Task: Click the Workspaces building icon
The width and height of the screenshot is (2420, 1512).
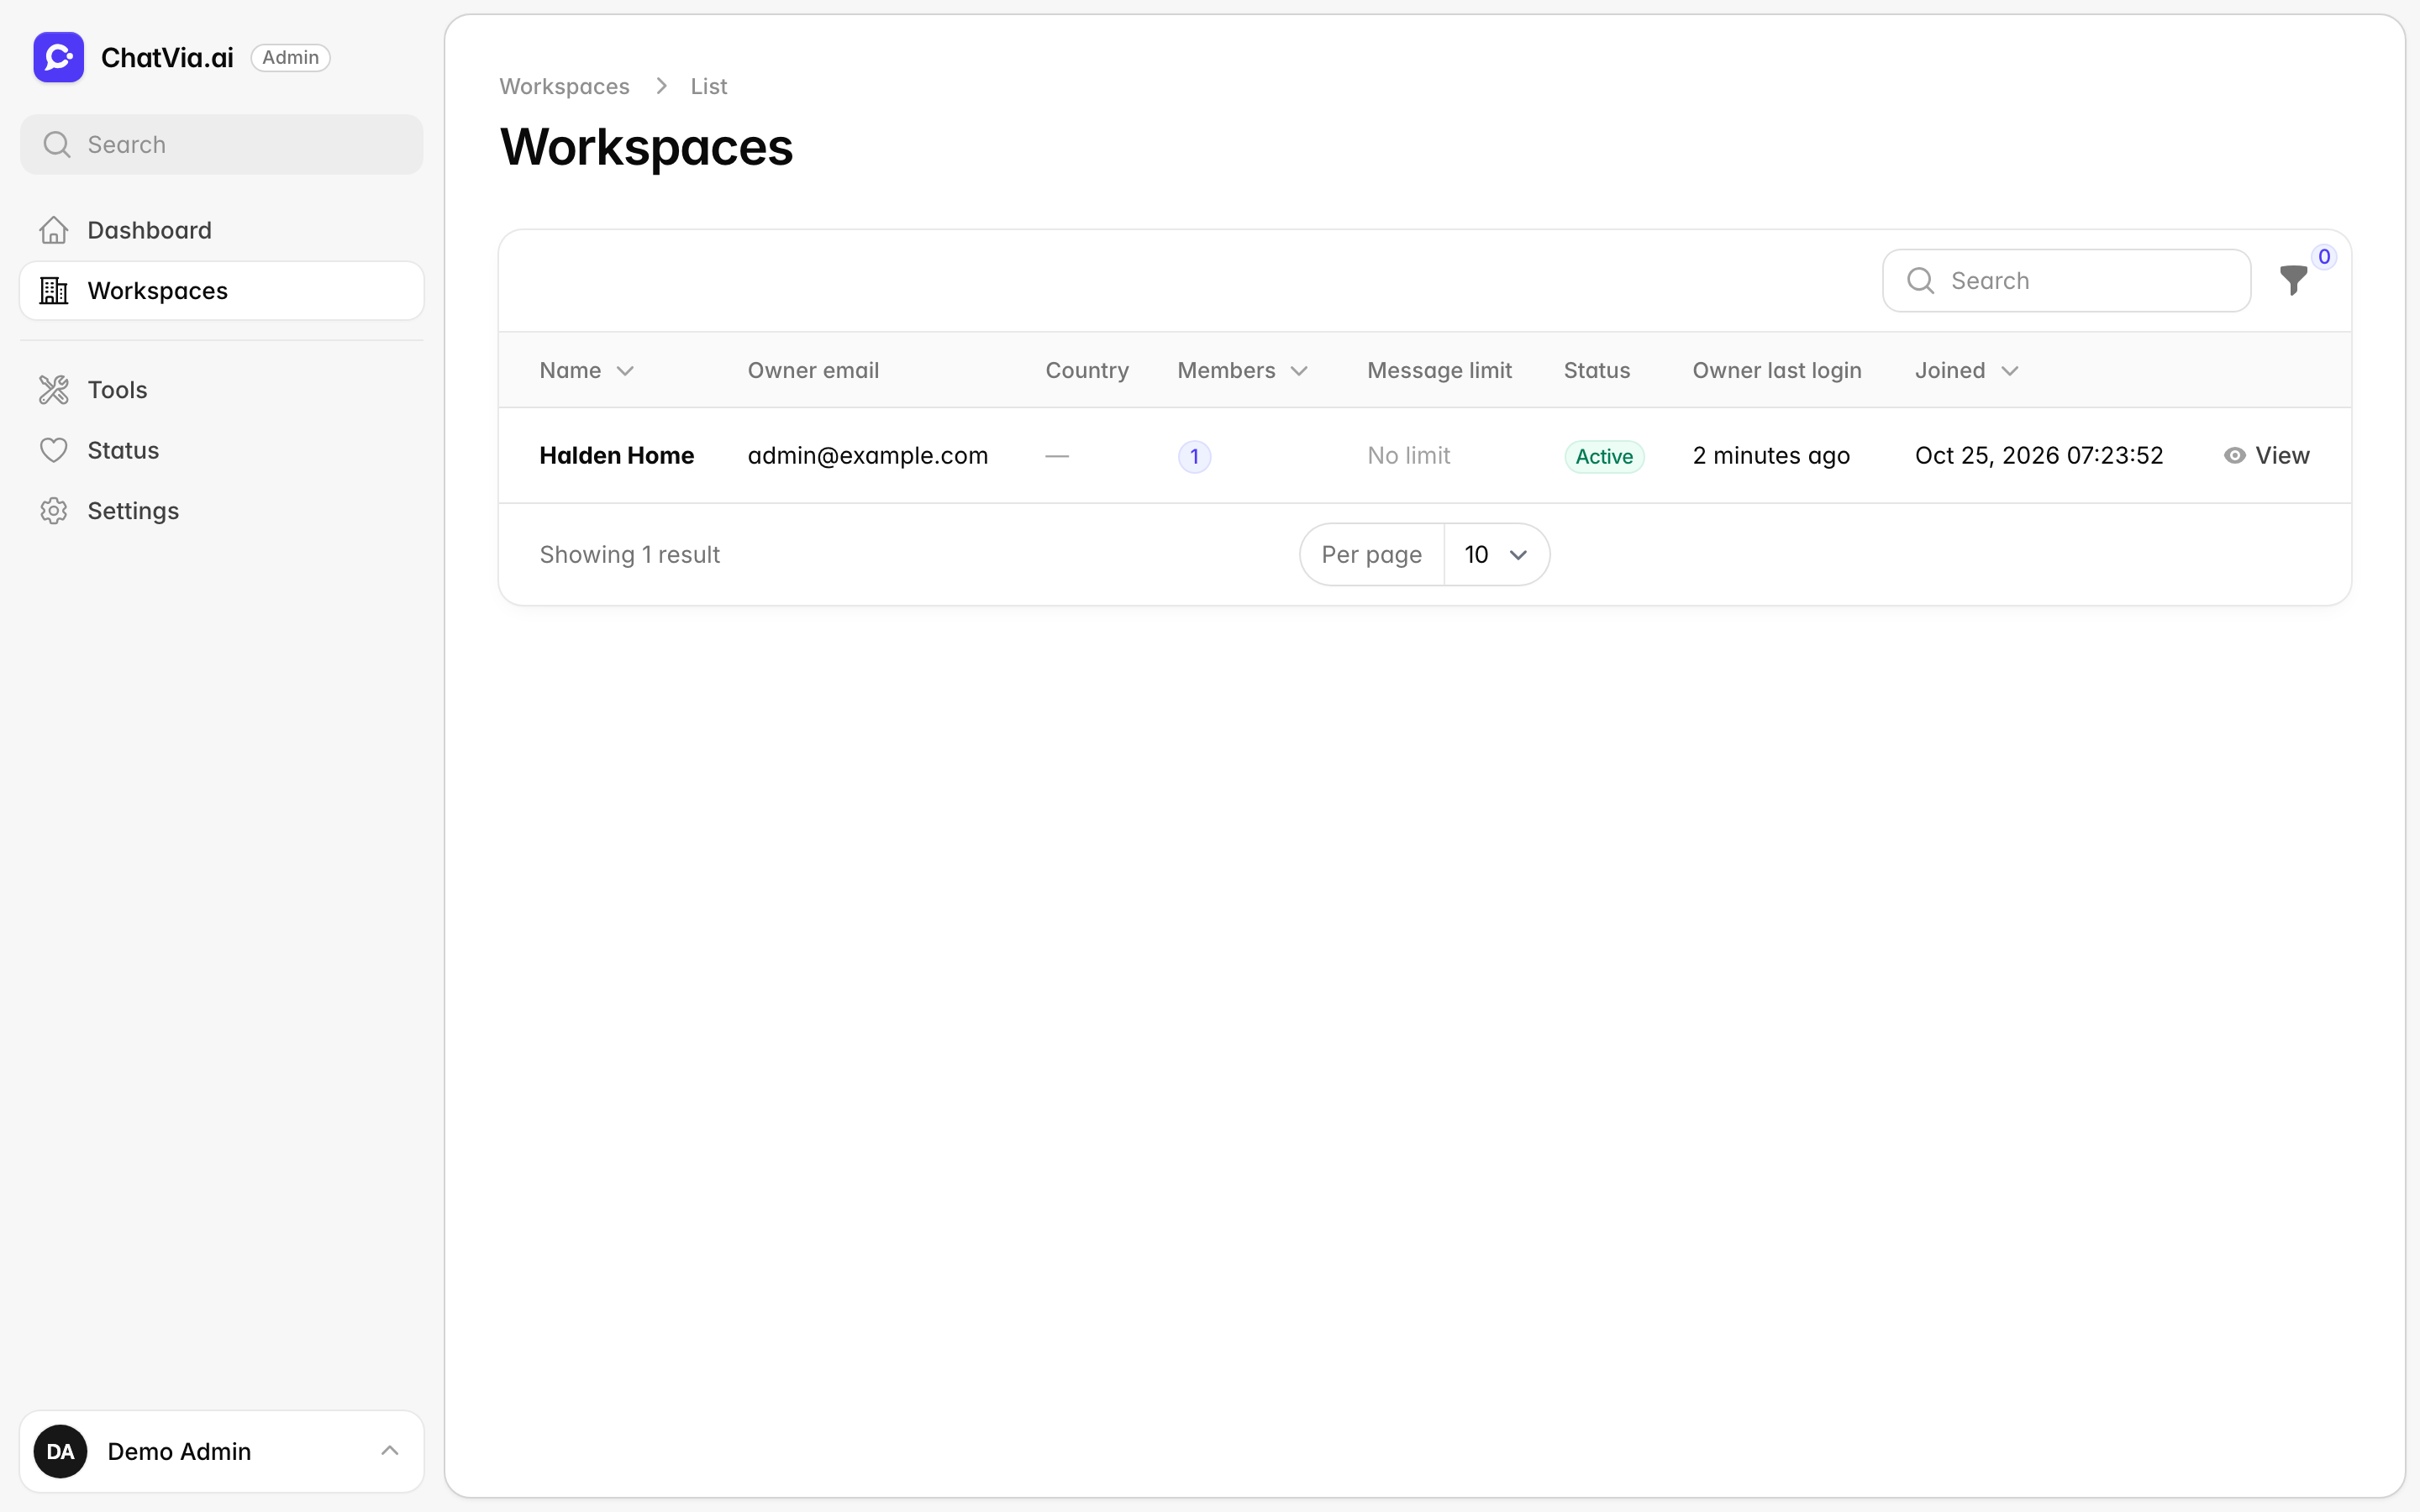Action: (54, 291)
